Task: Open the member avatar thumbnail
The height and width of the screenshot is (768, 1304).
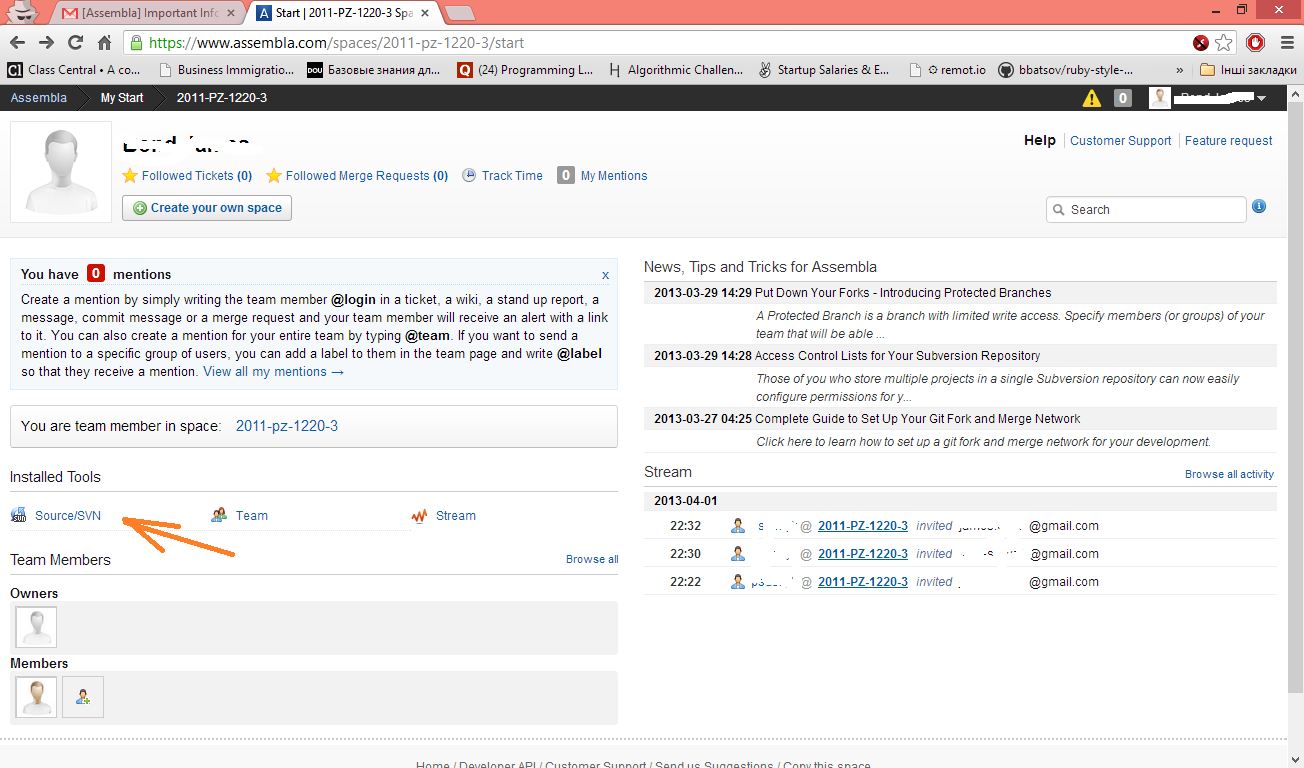Action: [x=36, y=697]
